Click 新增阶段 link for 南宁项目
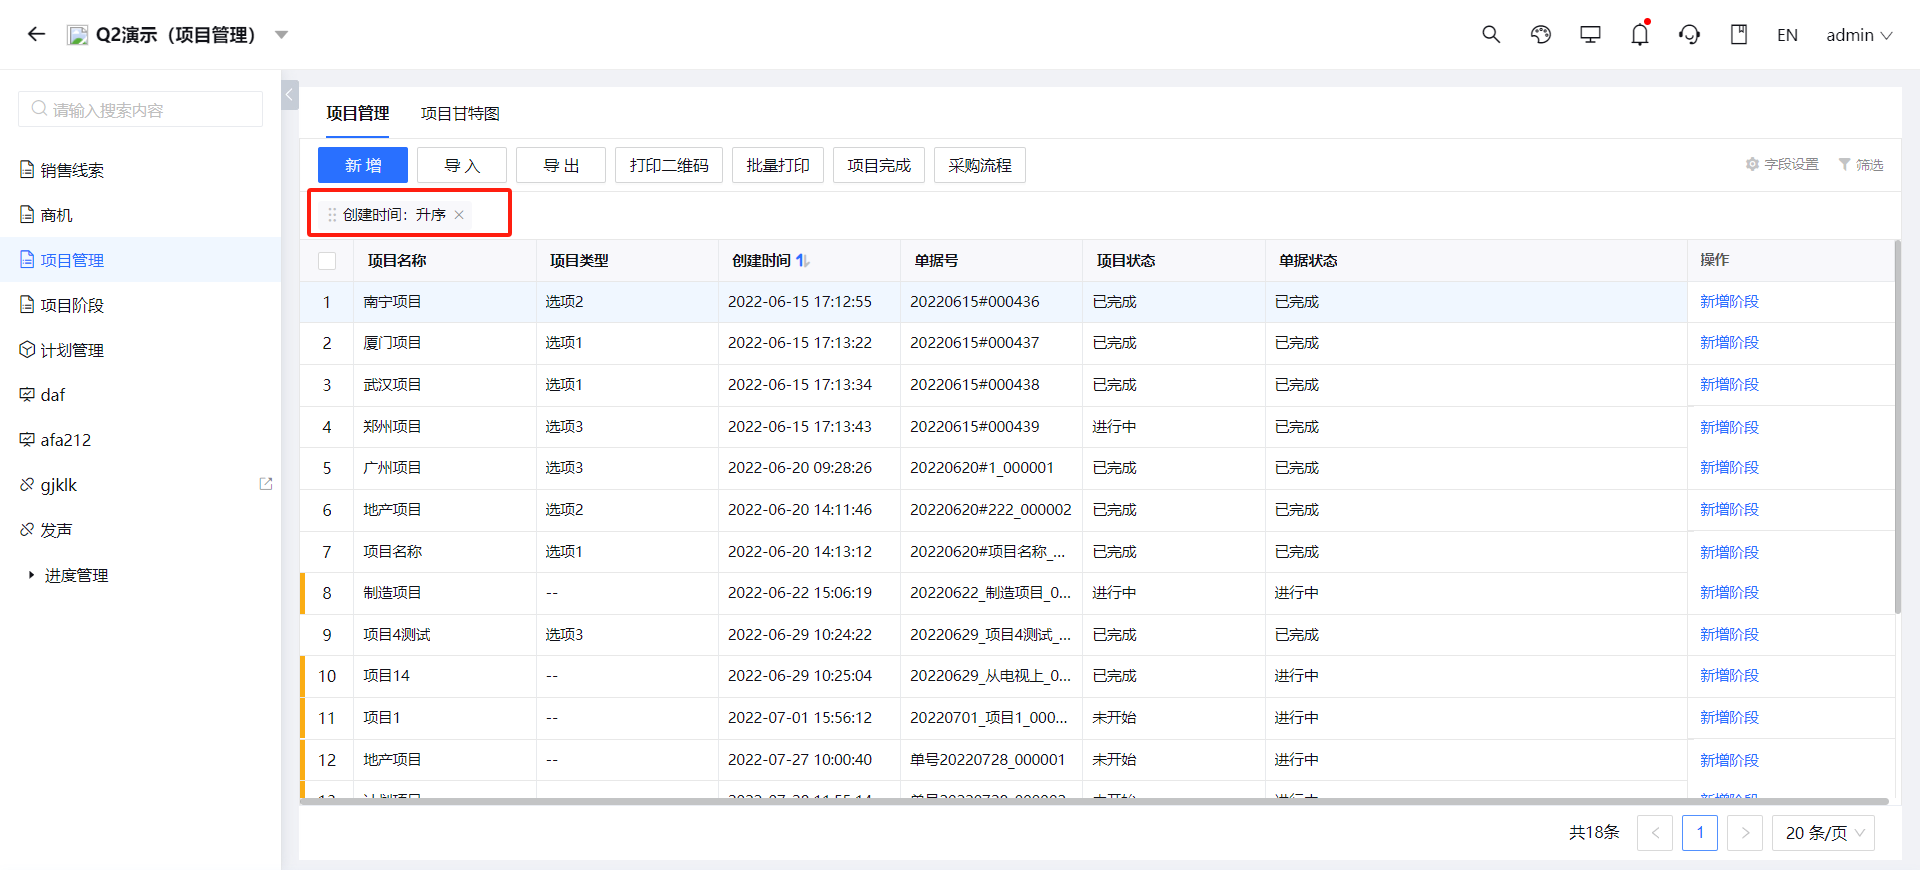The image size is (1920, 870). click(x=1729, y=301)
